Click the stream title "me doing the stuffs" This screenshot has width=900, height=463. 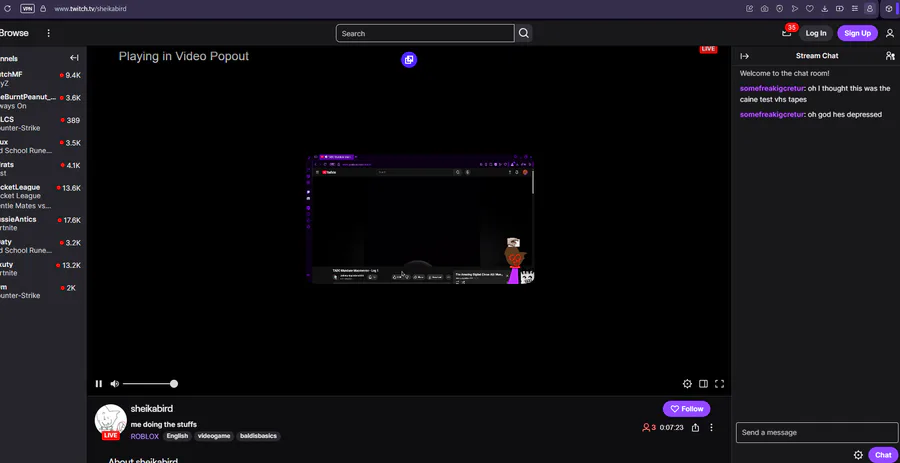pyautogui.click(x=164, y=425)
